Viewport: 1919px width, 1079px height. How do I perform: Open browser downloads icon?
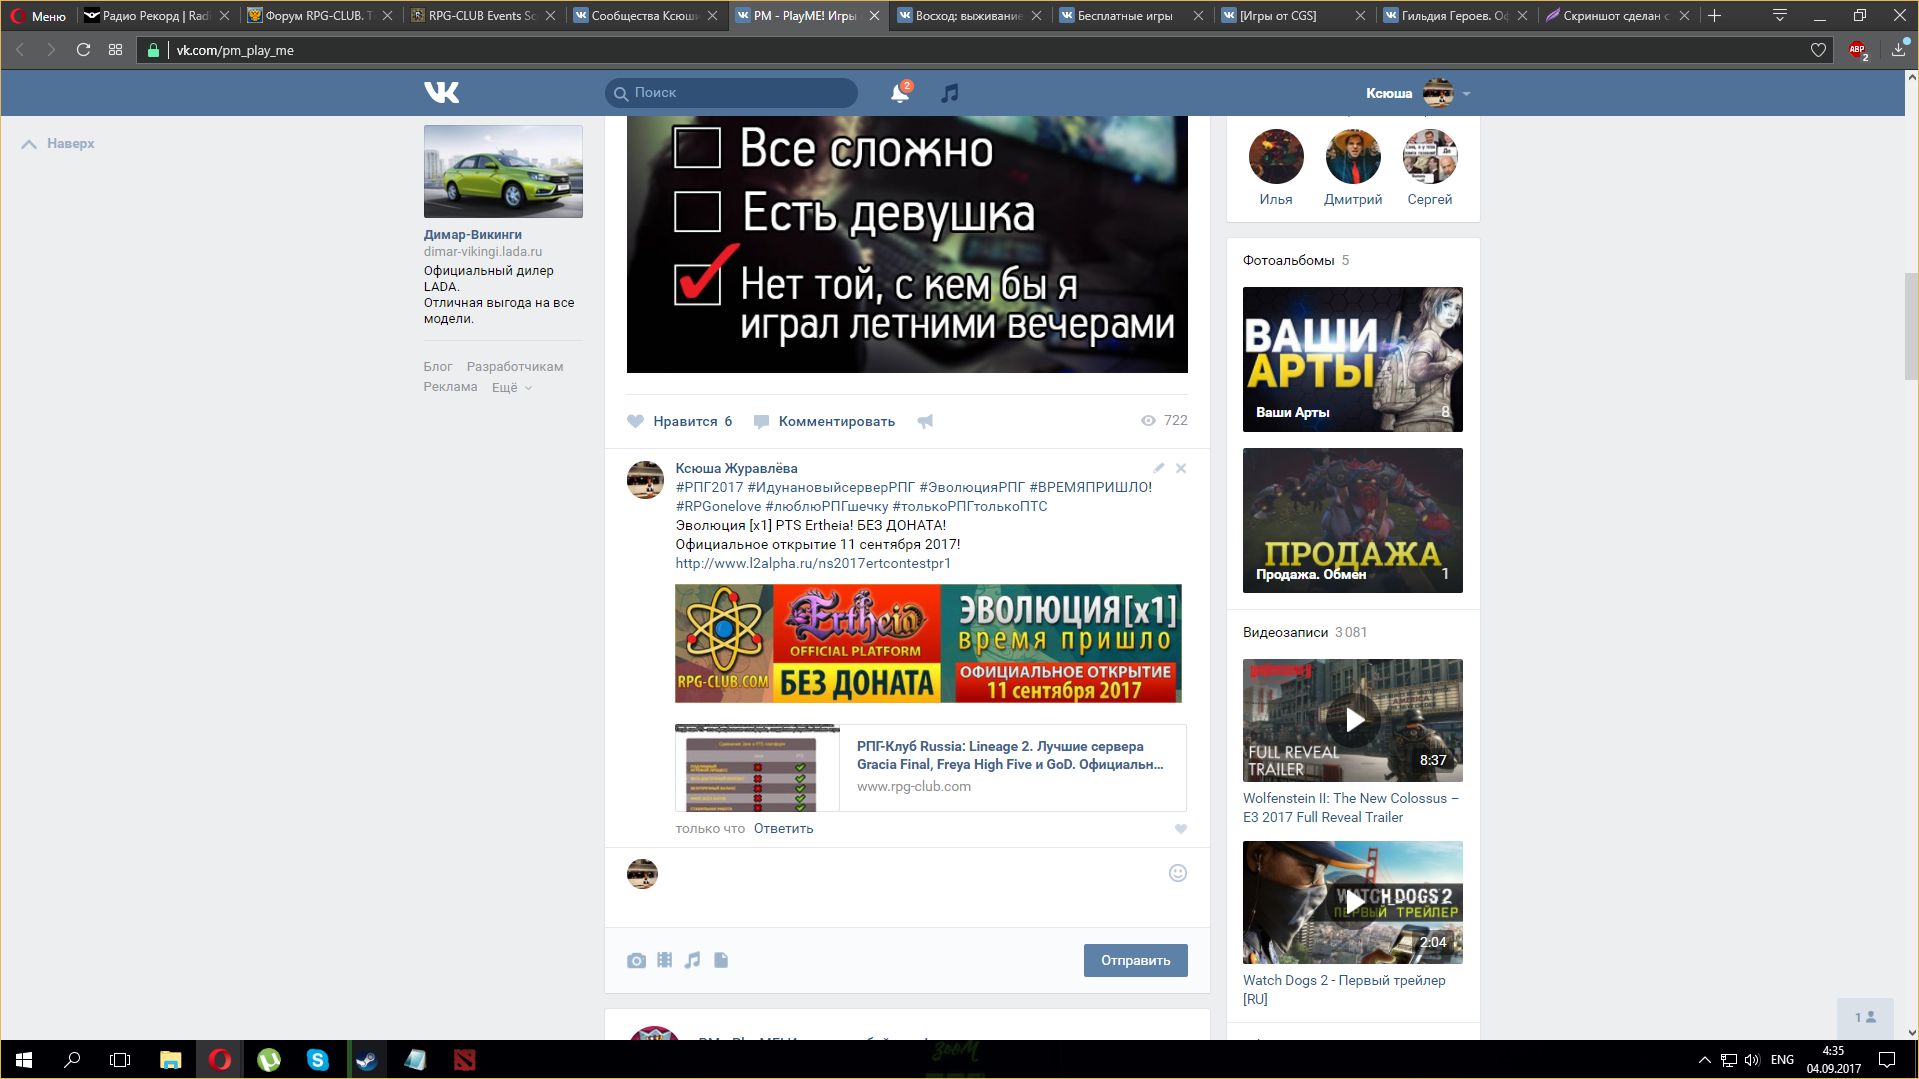(1898, 50)
